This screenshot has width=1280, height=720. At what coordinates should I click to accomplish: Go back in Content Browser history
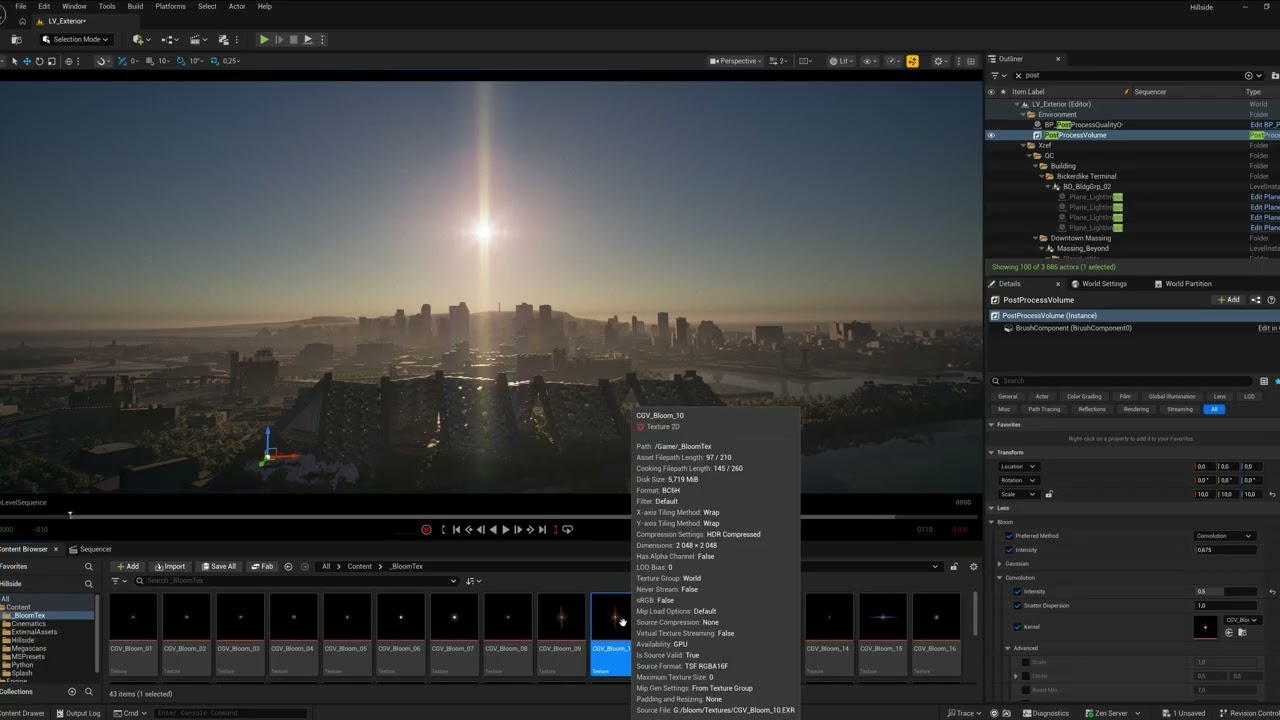coord(289,566)
